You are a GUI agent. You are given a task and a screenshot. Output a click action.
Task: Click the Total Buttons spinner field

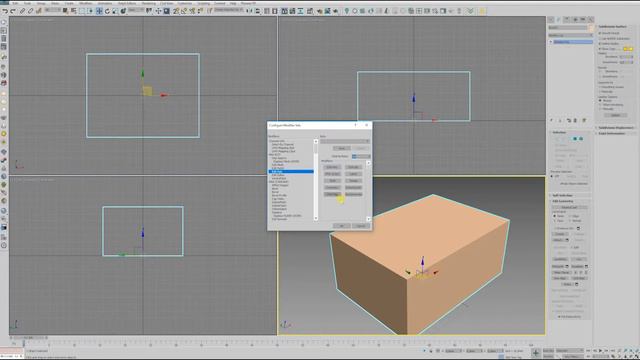coord(361,156)
